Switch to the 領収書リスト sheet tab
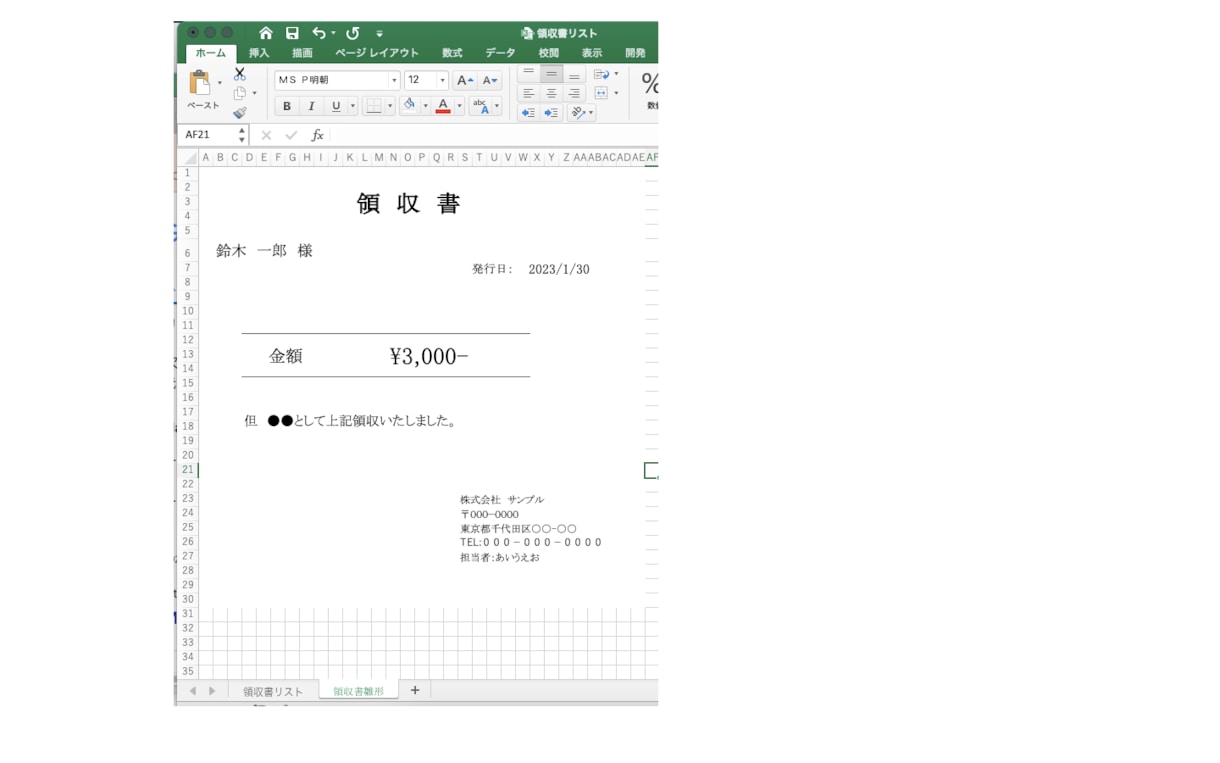 (x=273, y=691)
